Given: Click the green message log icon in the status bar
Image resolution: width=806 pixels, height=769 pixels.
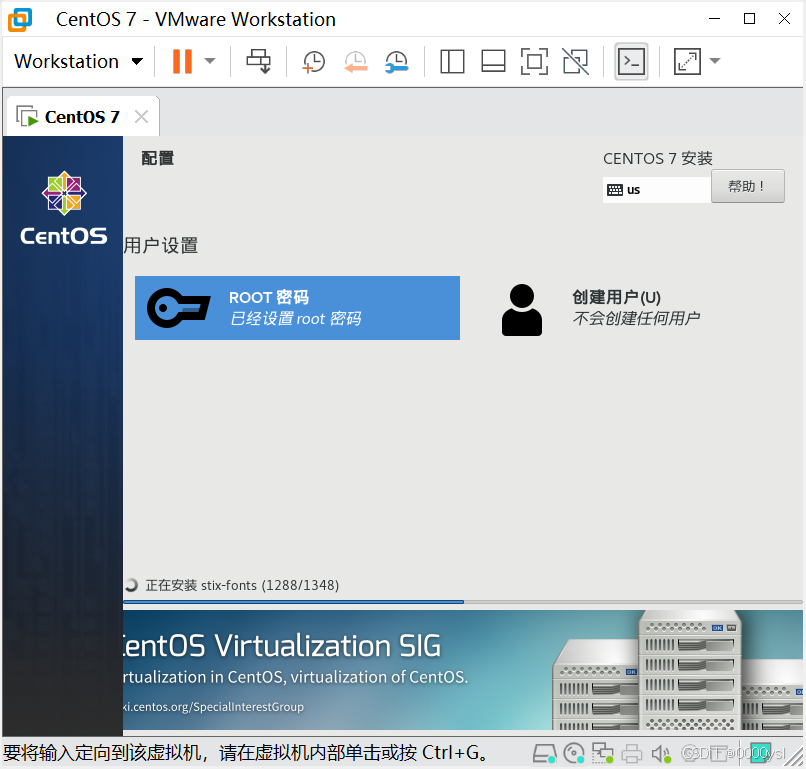Looking at the screenshot, I should [x=760, y=753].
